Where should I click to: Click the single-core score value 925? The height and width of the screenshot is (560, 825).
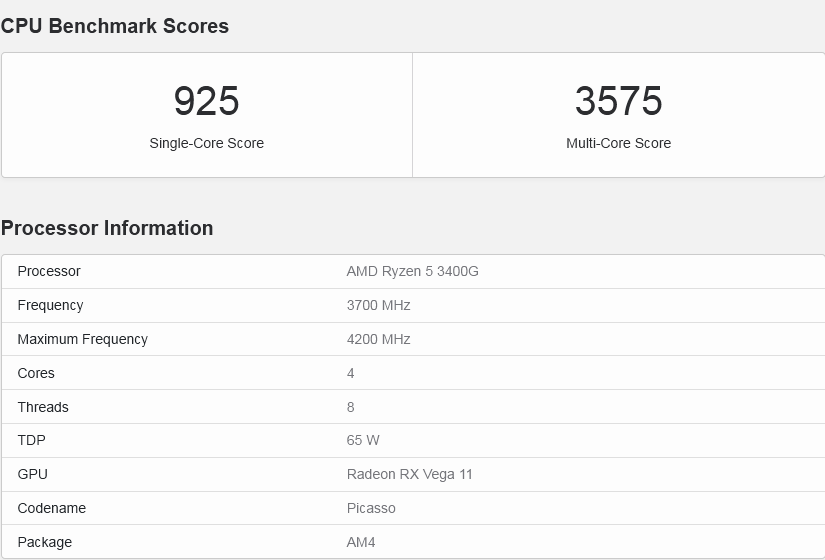coord(206,101)
